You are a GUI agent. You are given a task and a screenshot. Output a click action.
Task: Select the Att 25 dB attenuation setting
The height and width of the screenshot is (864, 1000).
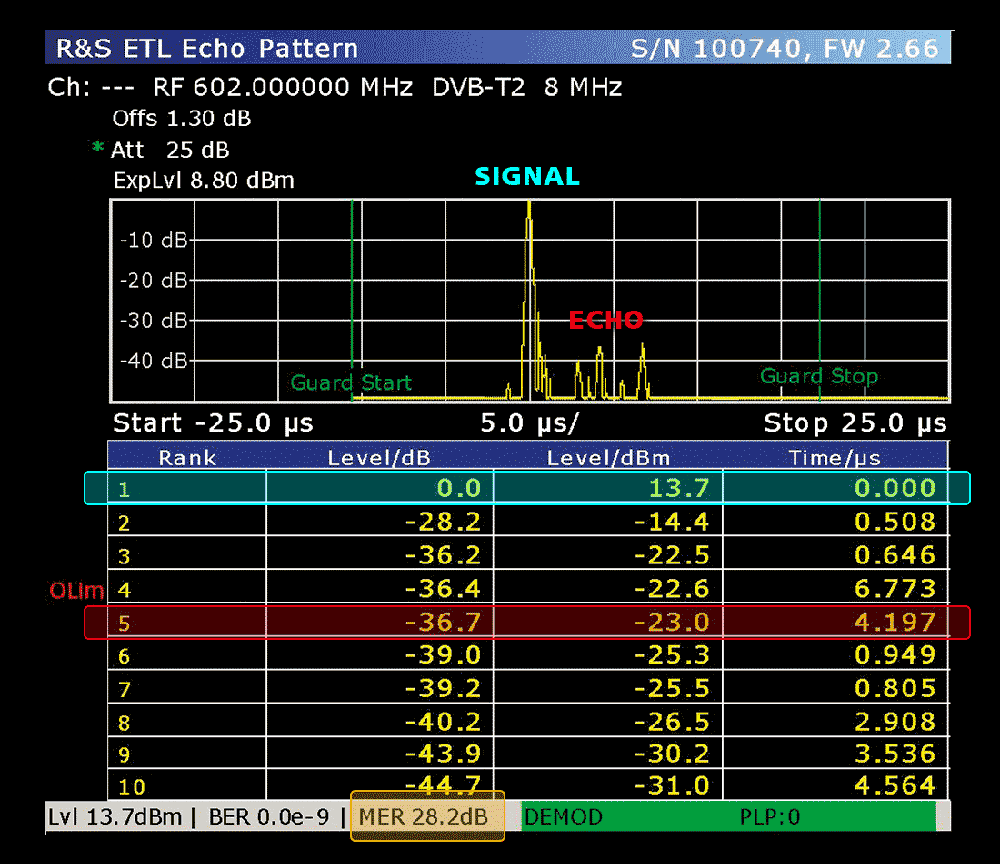coord(170,150)
